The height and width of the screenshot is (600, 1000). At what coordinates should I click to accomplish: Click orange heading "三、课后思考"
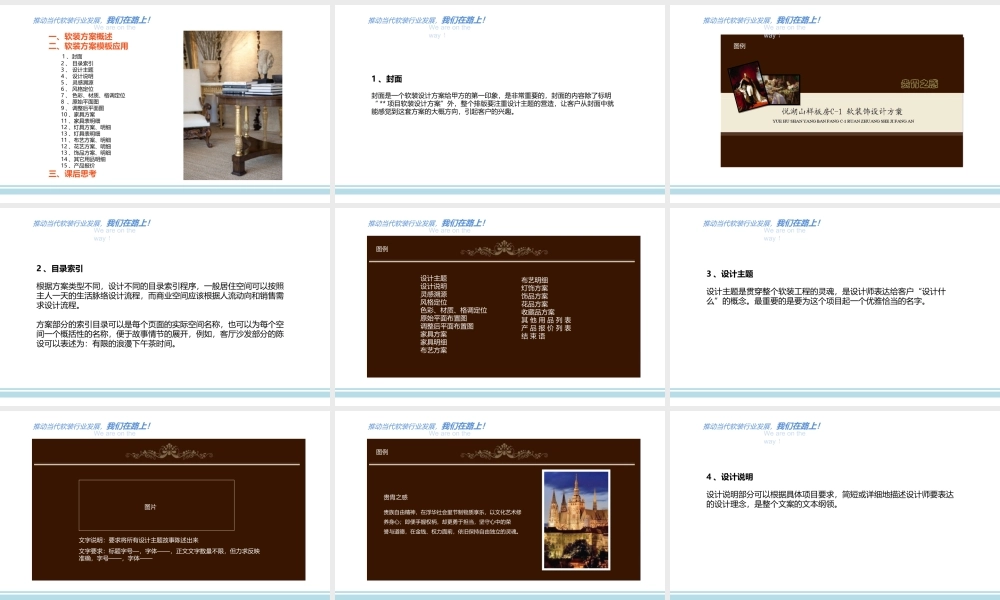point(72,173)
